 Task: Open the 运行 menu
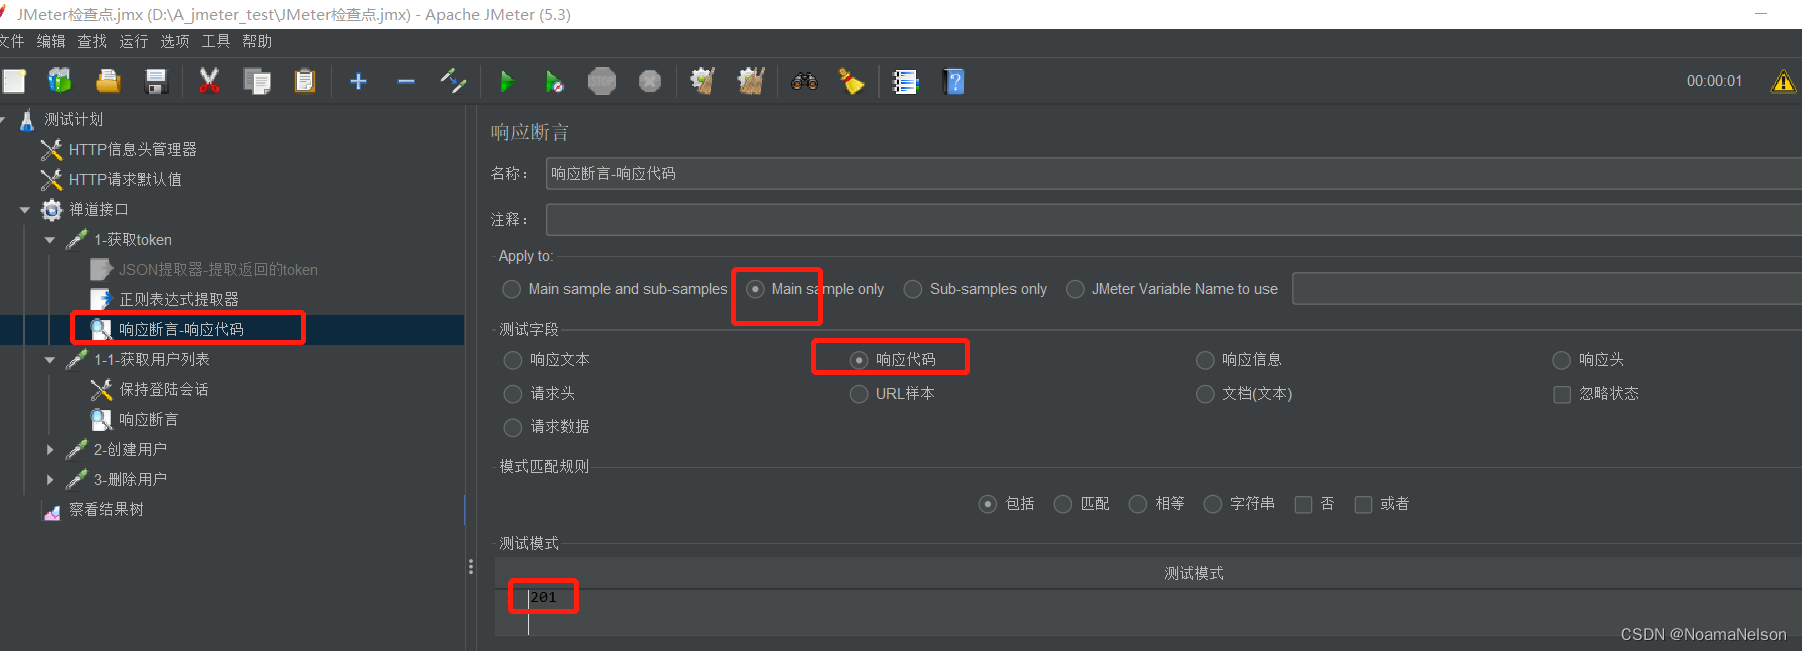tap(133, 41)
